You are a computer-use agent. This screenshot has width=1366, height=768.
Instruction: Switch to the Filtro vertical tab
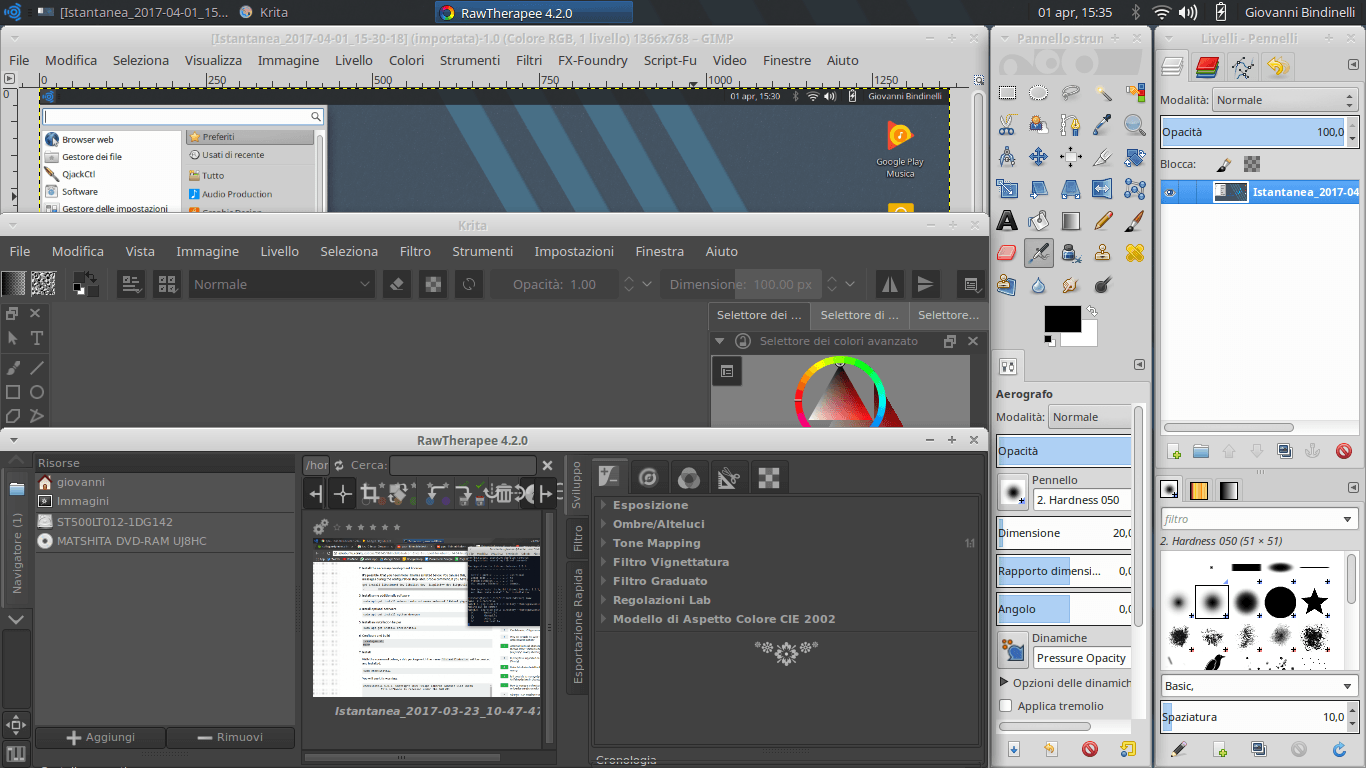(578, 540)
